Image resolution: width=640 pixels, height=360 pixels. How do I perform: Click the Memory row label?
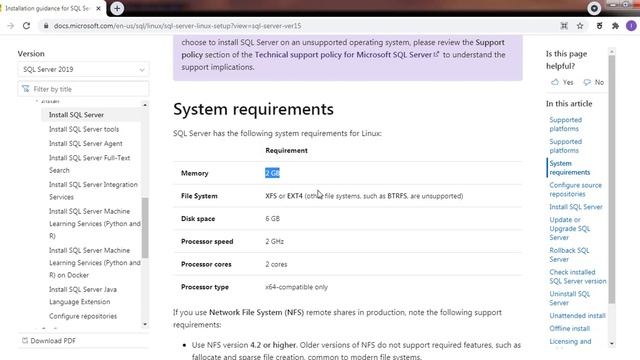click(194, 173)
